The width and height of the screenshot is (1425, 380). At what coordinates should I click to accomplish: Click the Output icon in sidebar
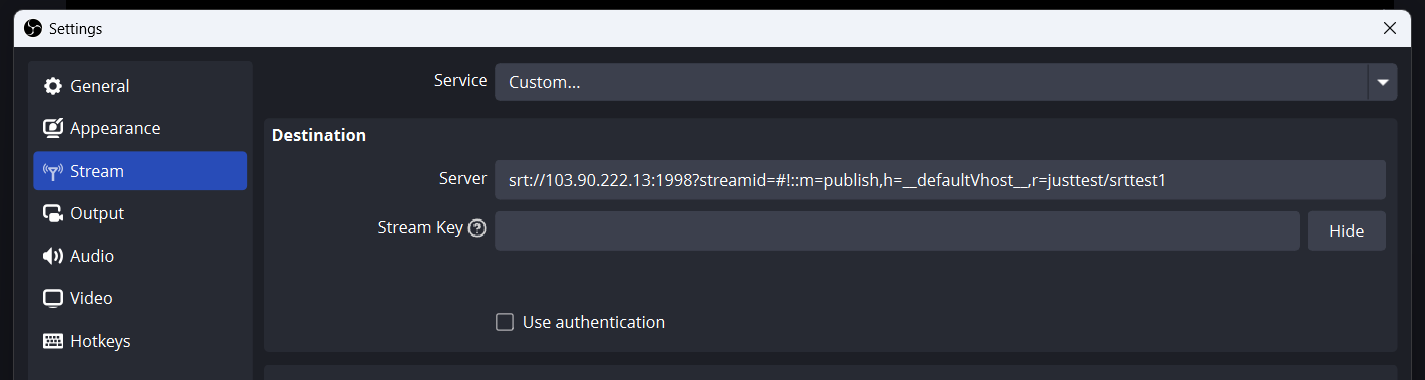(x=53, y=213)
